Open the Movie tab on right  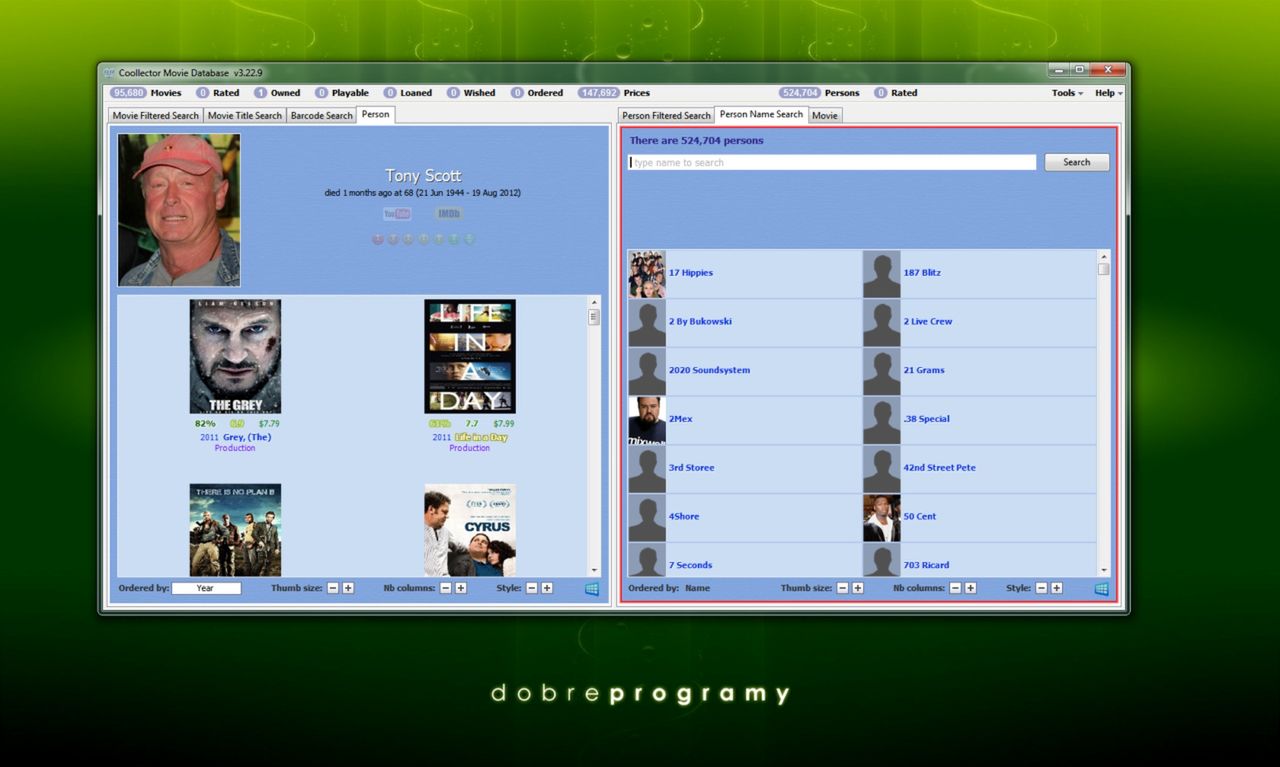click(825, 115)
